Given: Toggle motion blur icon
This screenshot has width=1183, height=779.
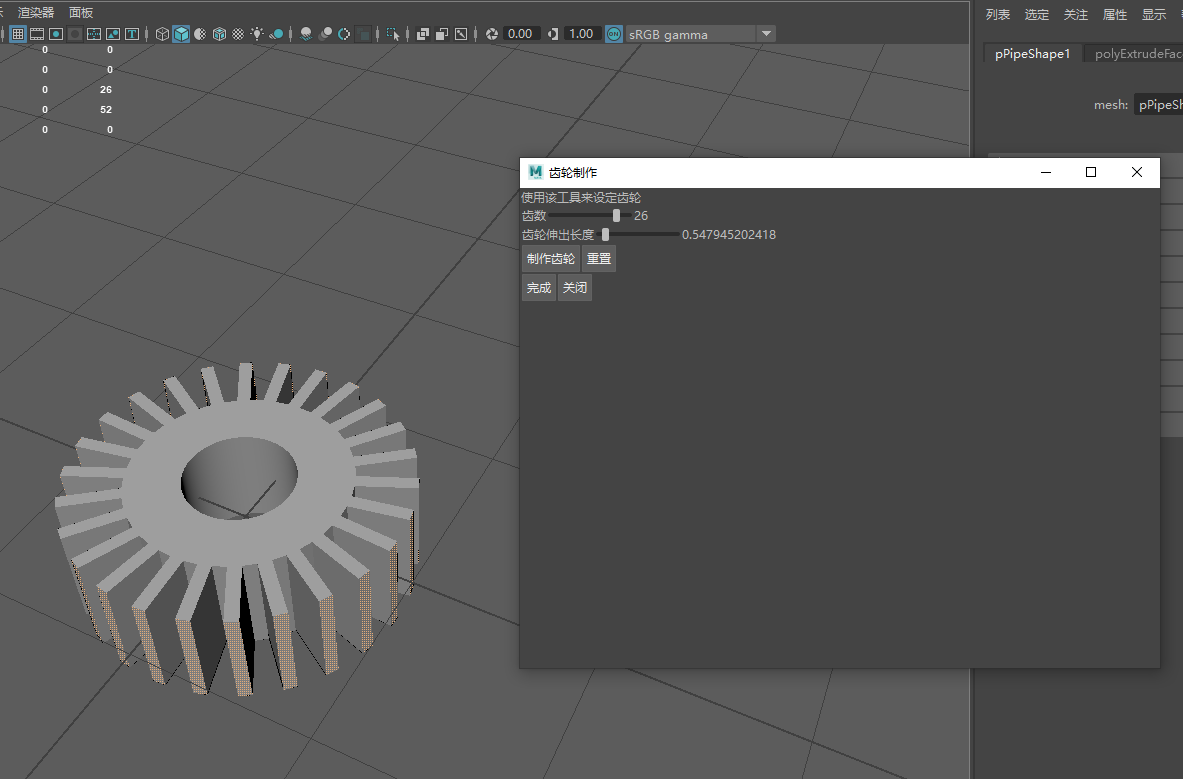Looking at the screenshot, I should tap(325, 34).
